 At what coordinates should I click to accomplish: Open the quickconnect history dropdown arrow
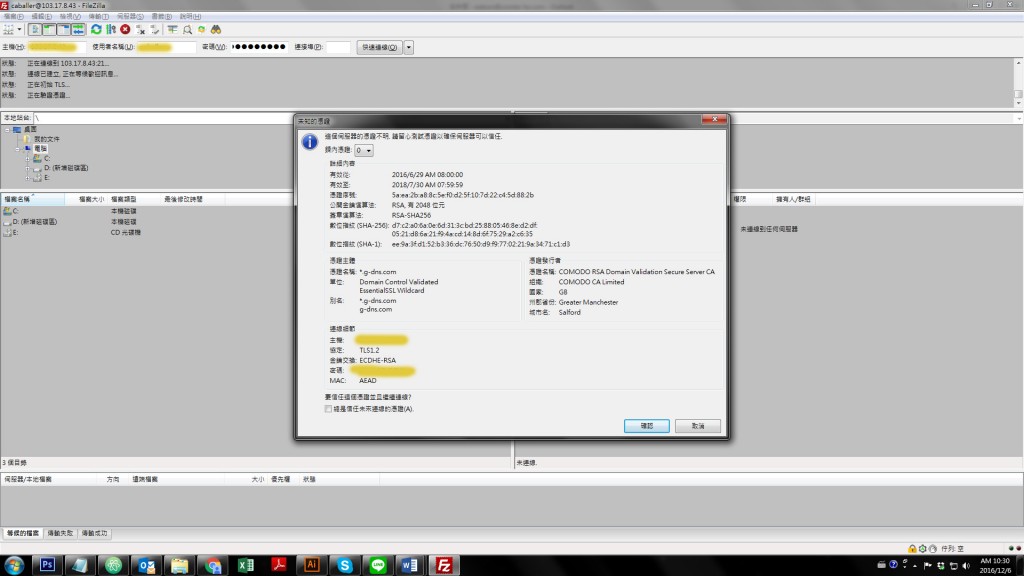409,47
